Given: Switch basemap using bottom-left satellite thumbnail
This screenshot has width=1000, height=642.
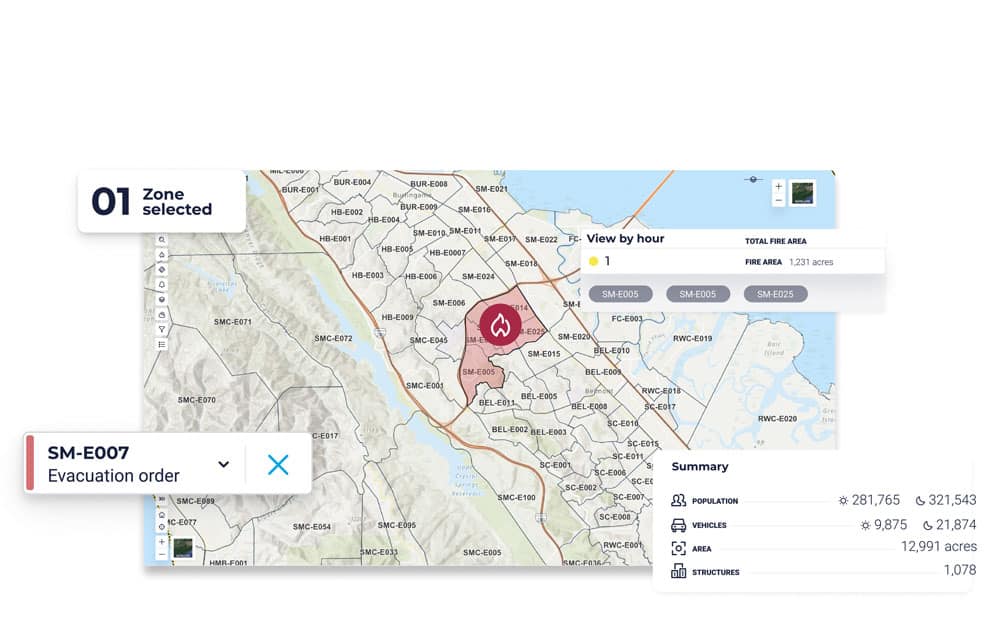Looking at the screenshot, I should coord(183,547).
